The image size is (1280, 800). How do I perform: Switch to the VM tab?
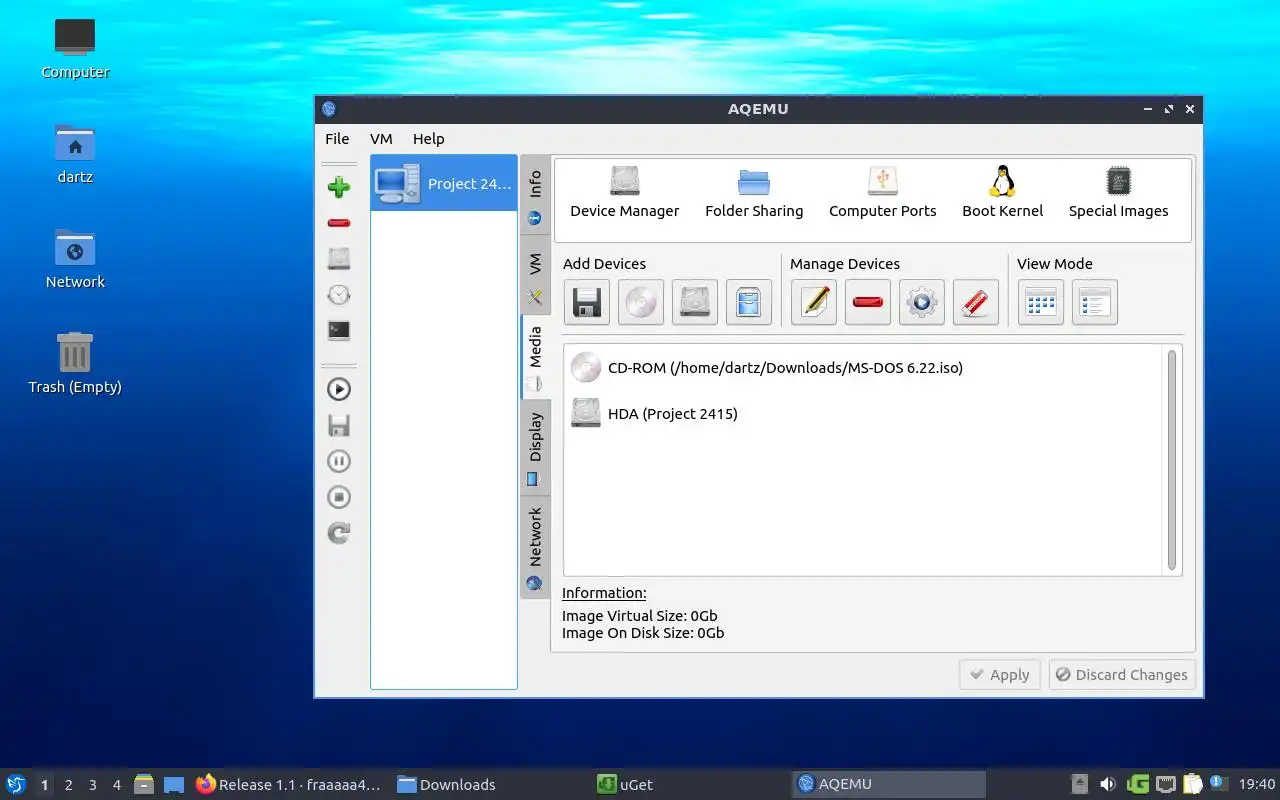coord(535,275)
